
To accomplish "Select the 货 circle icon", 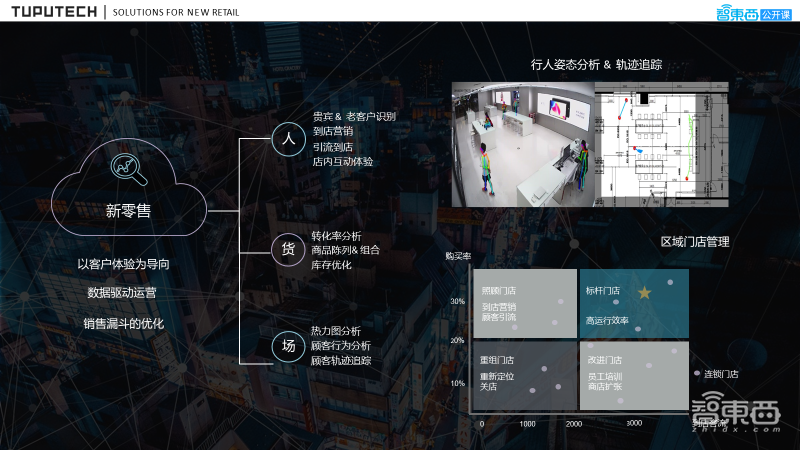I will point(287,249).
